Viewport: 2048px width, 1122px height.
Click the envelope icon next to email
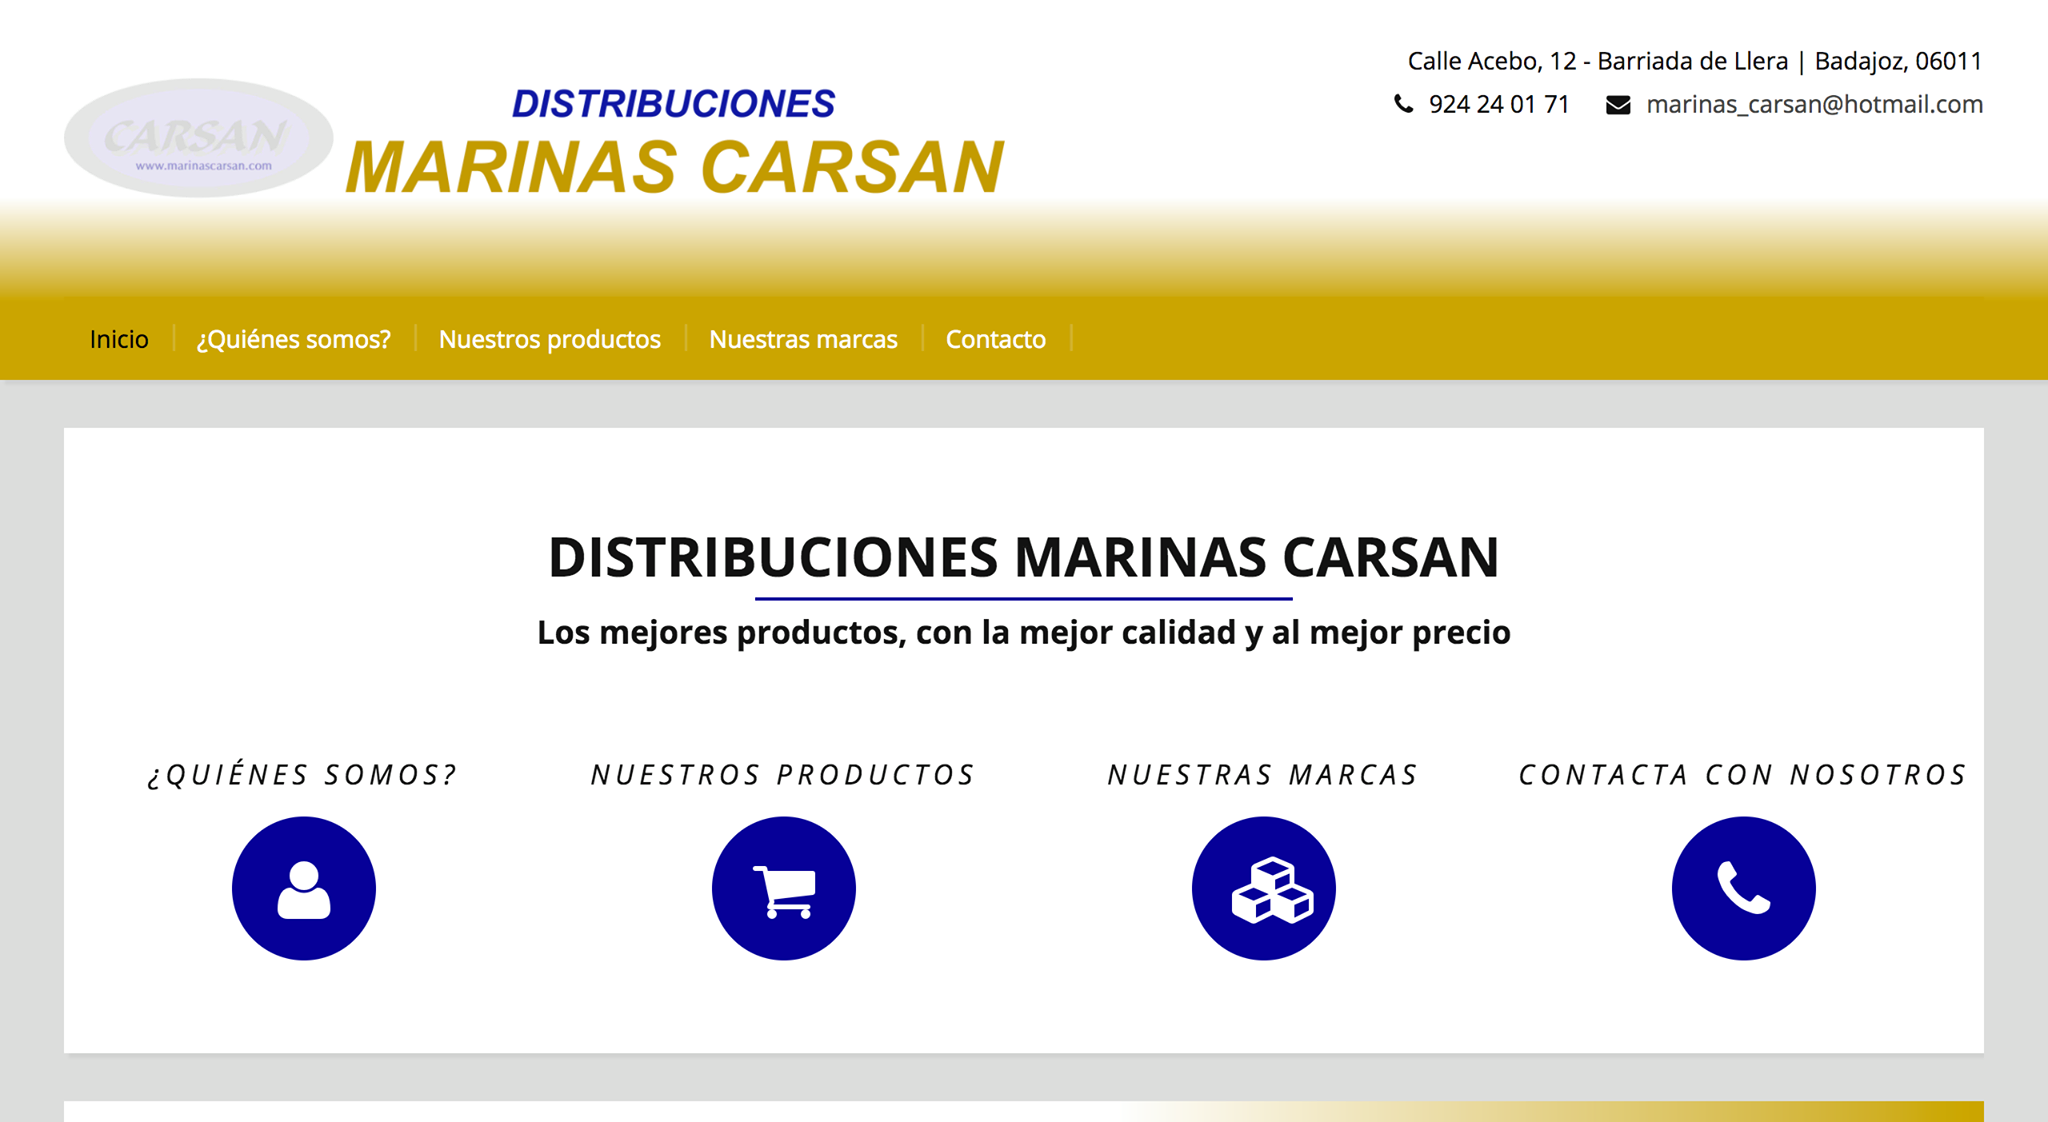1618,105
